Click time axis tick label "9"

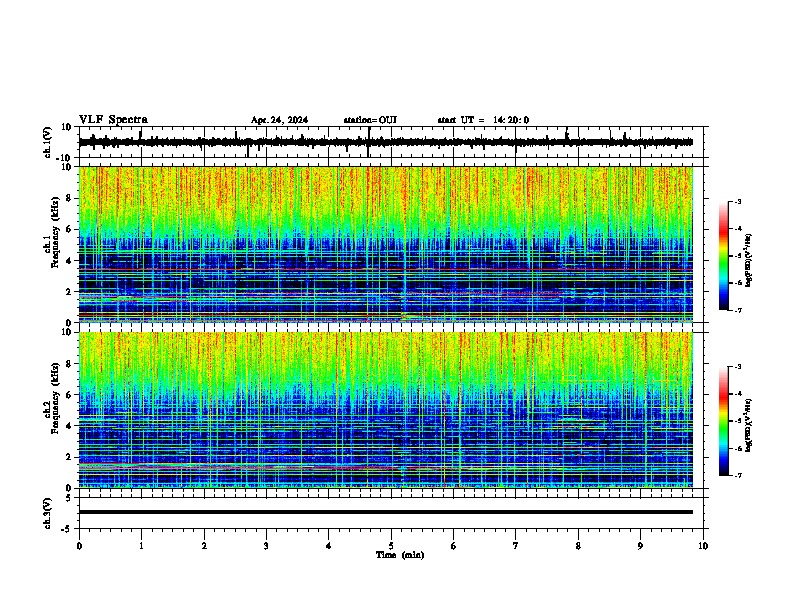640,545
